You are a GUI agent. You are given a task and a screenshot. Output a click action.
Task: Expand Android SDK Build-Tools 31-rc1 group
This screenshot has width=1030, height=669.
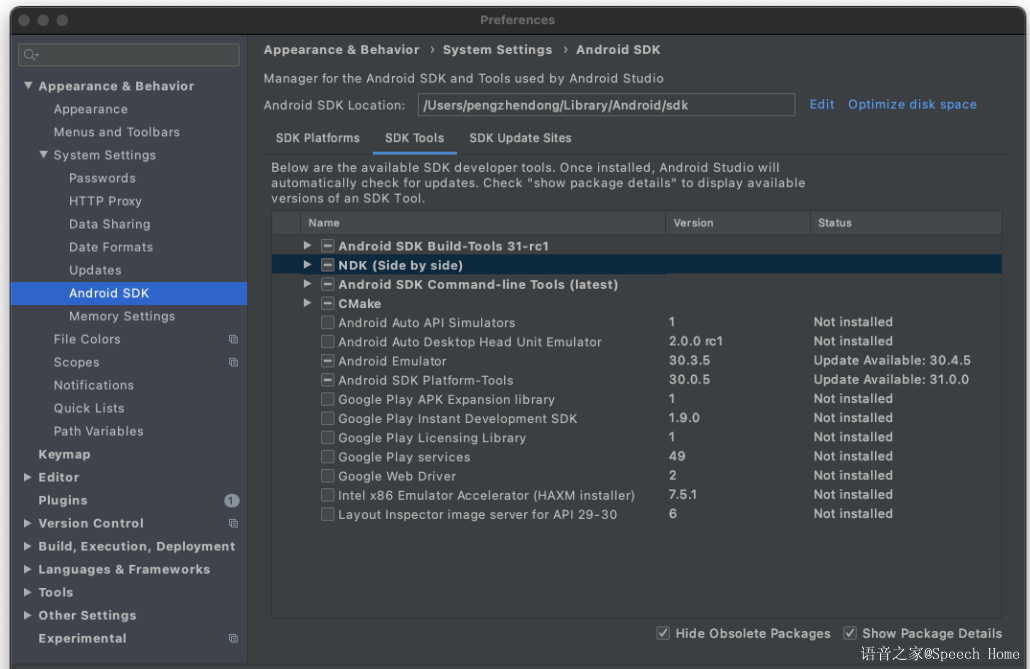pos(308,246)
